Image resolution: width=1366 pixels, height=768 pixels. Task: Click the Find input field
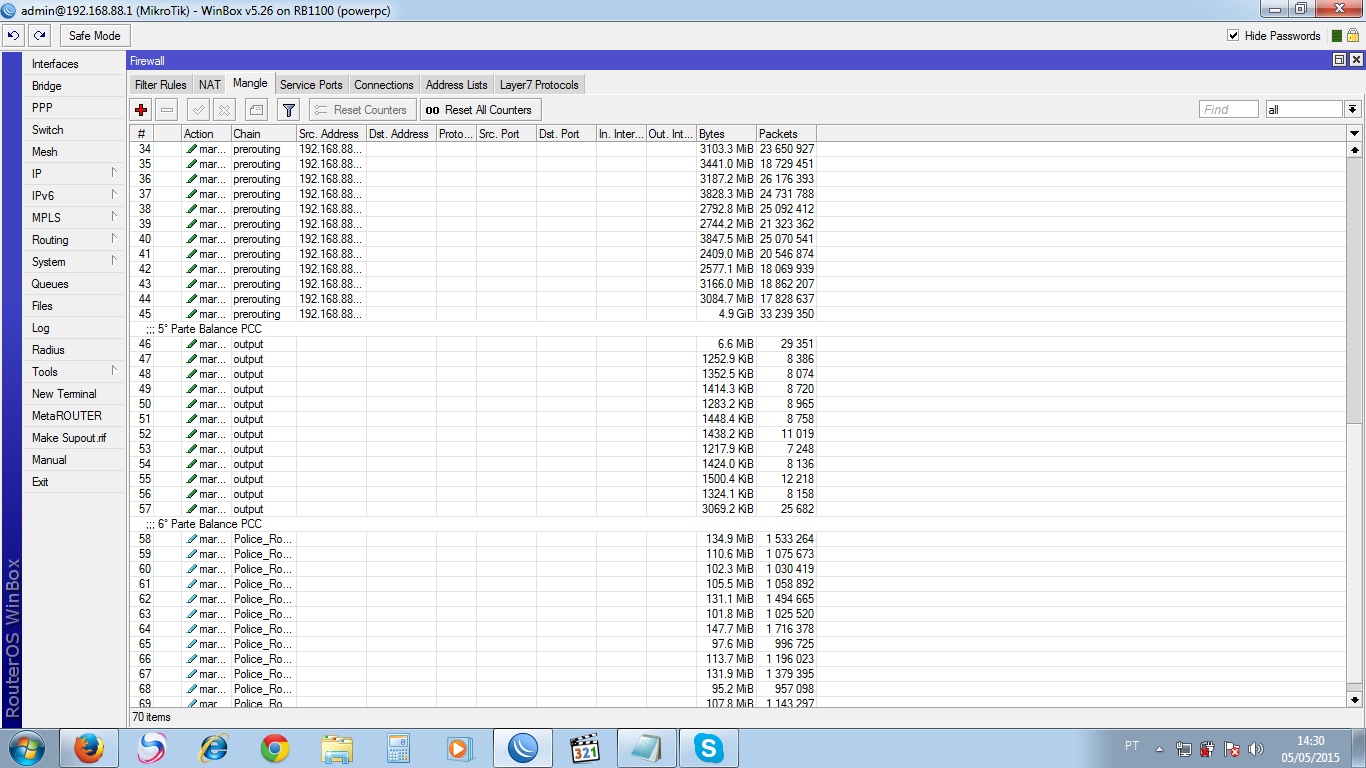[1229, 110]
